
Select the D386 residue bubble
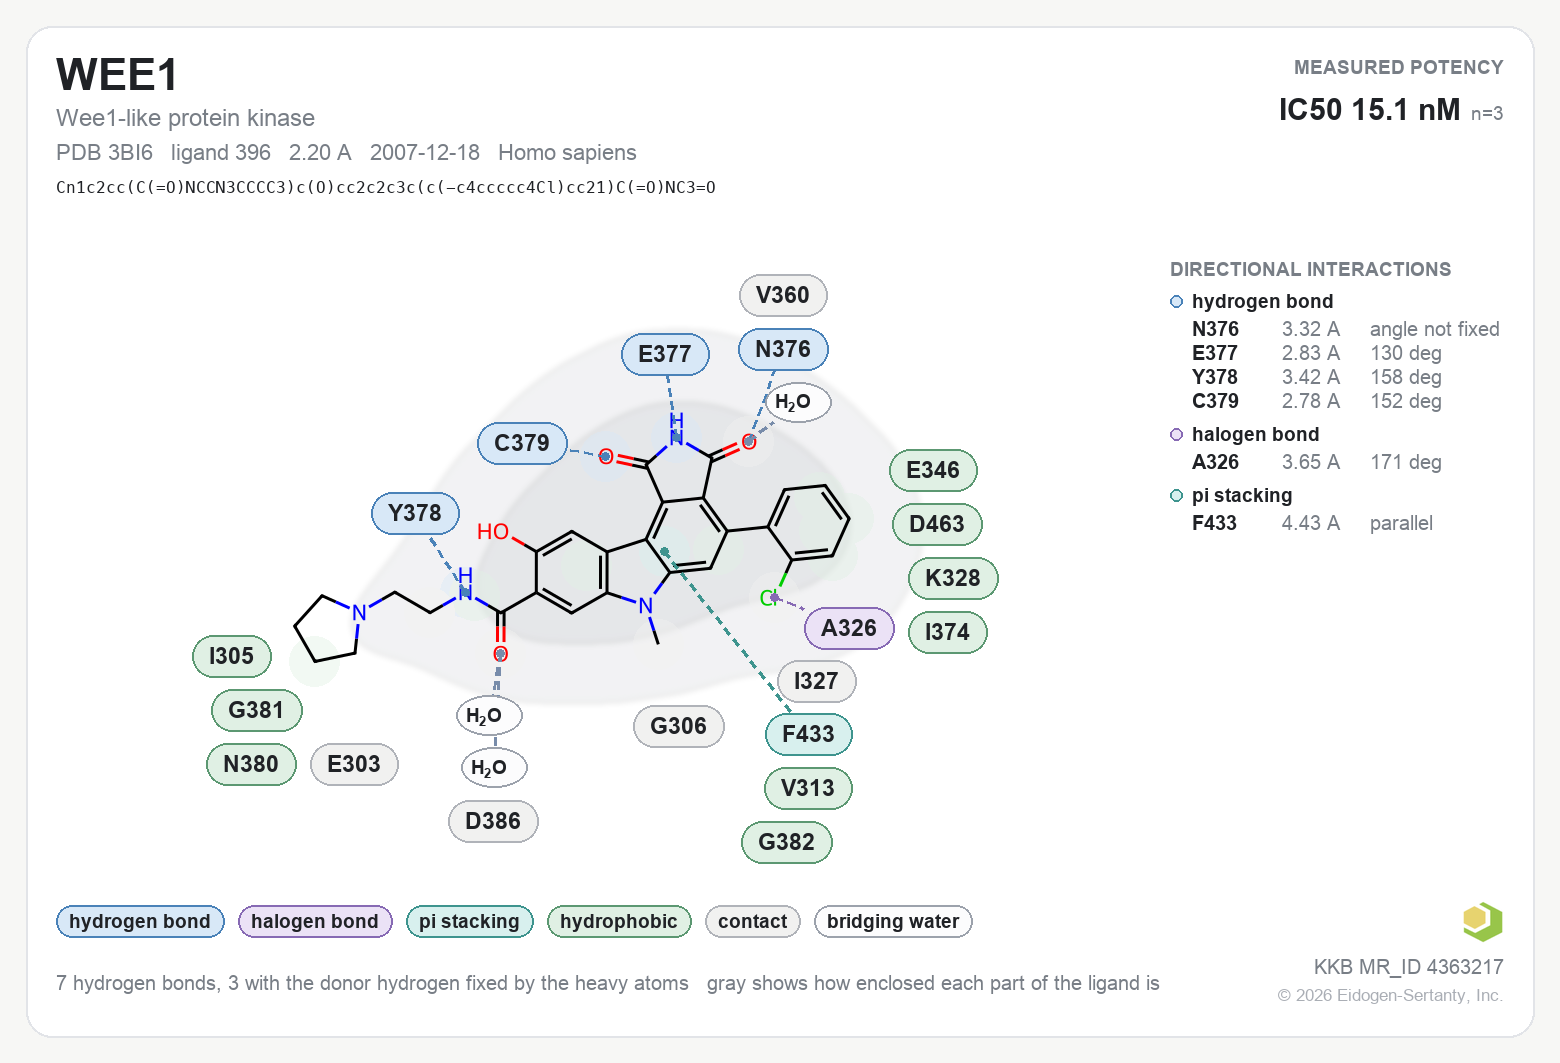493,821
